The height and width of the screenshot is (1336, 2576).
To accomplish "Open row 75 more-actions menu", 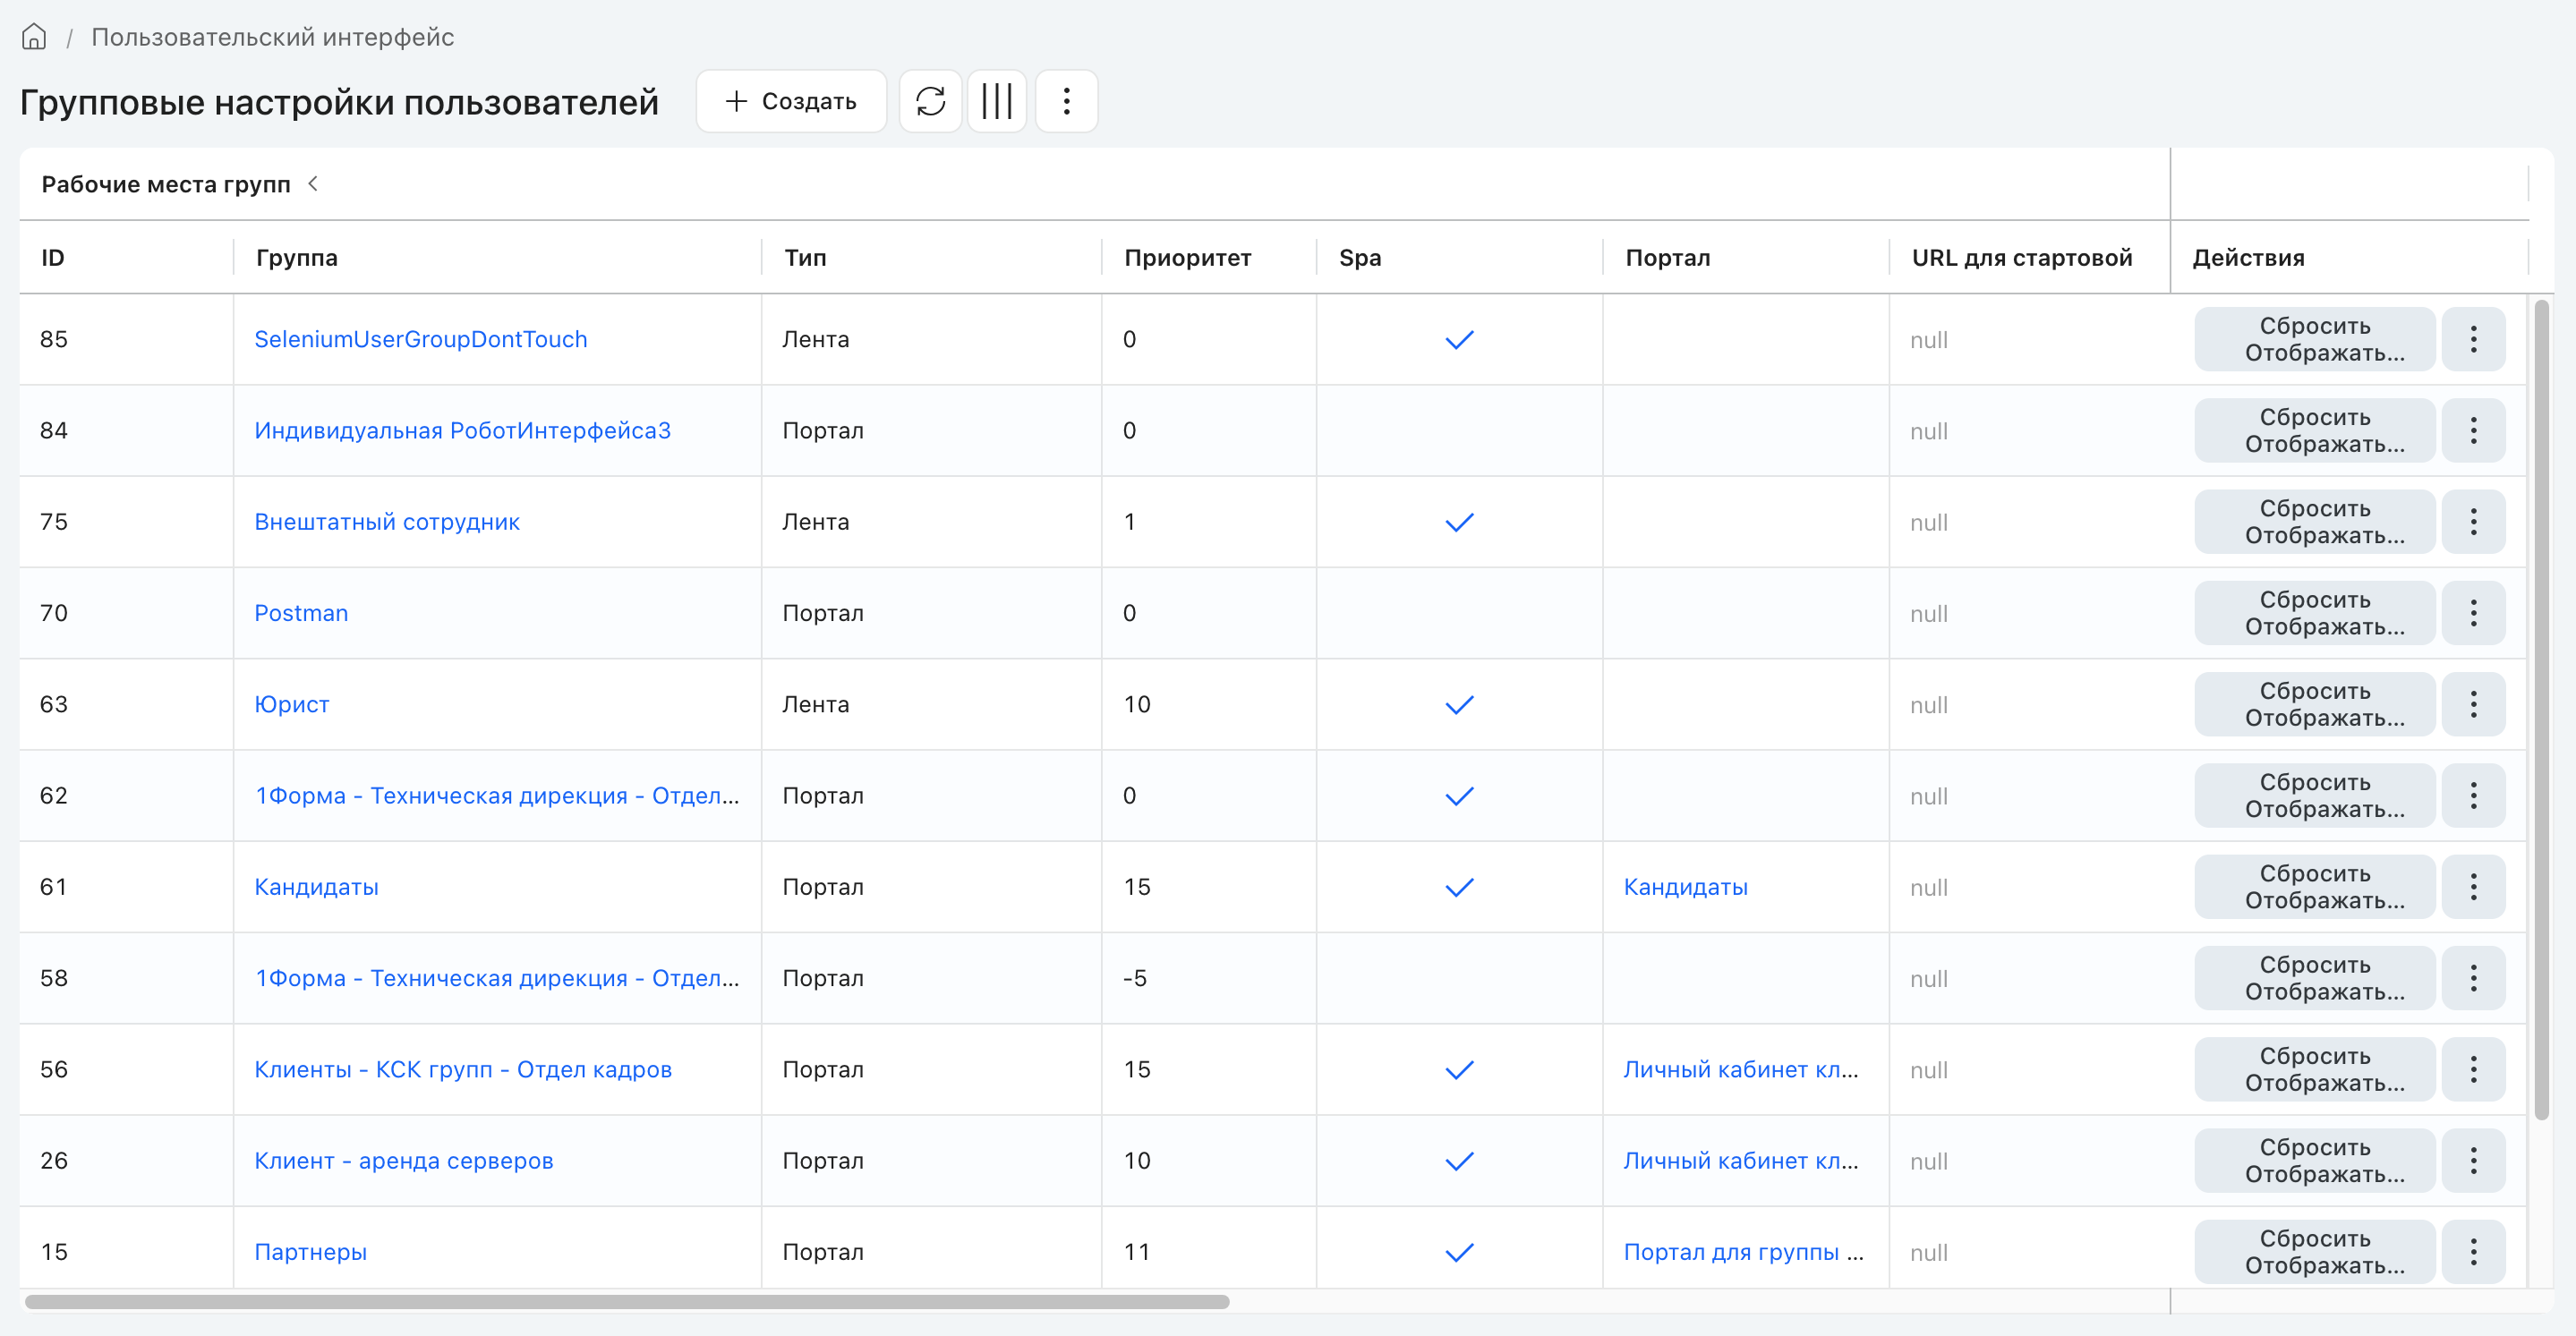I will 2473,521.
